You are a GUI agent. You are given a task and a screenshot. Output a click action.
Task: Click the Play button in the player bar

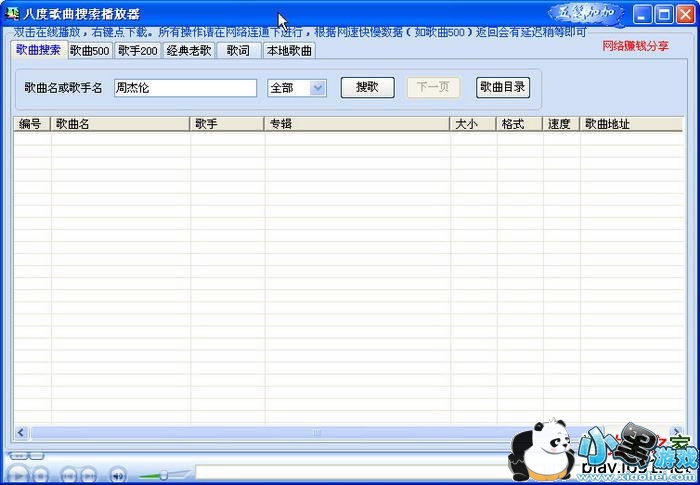point(17,476)
